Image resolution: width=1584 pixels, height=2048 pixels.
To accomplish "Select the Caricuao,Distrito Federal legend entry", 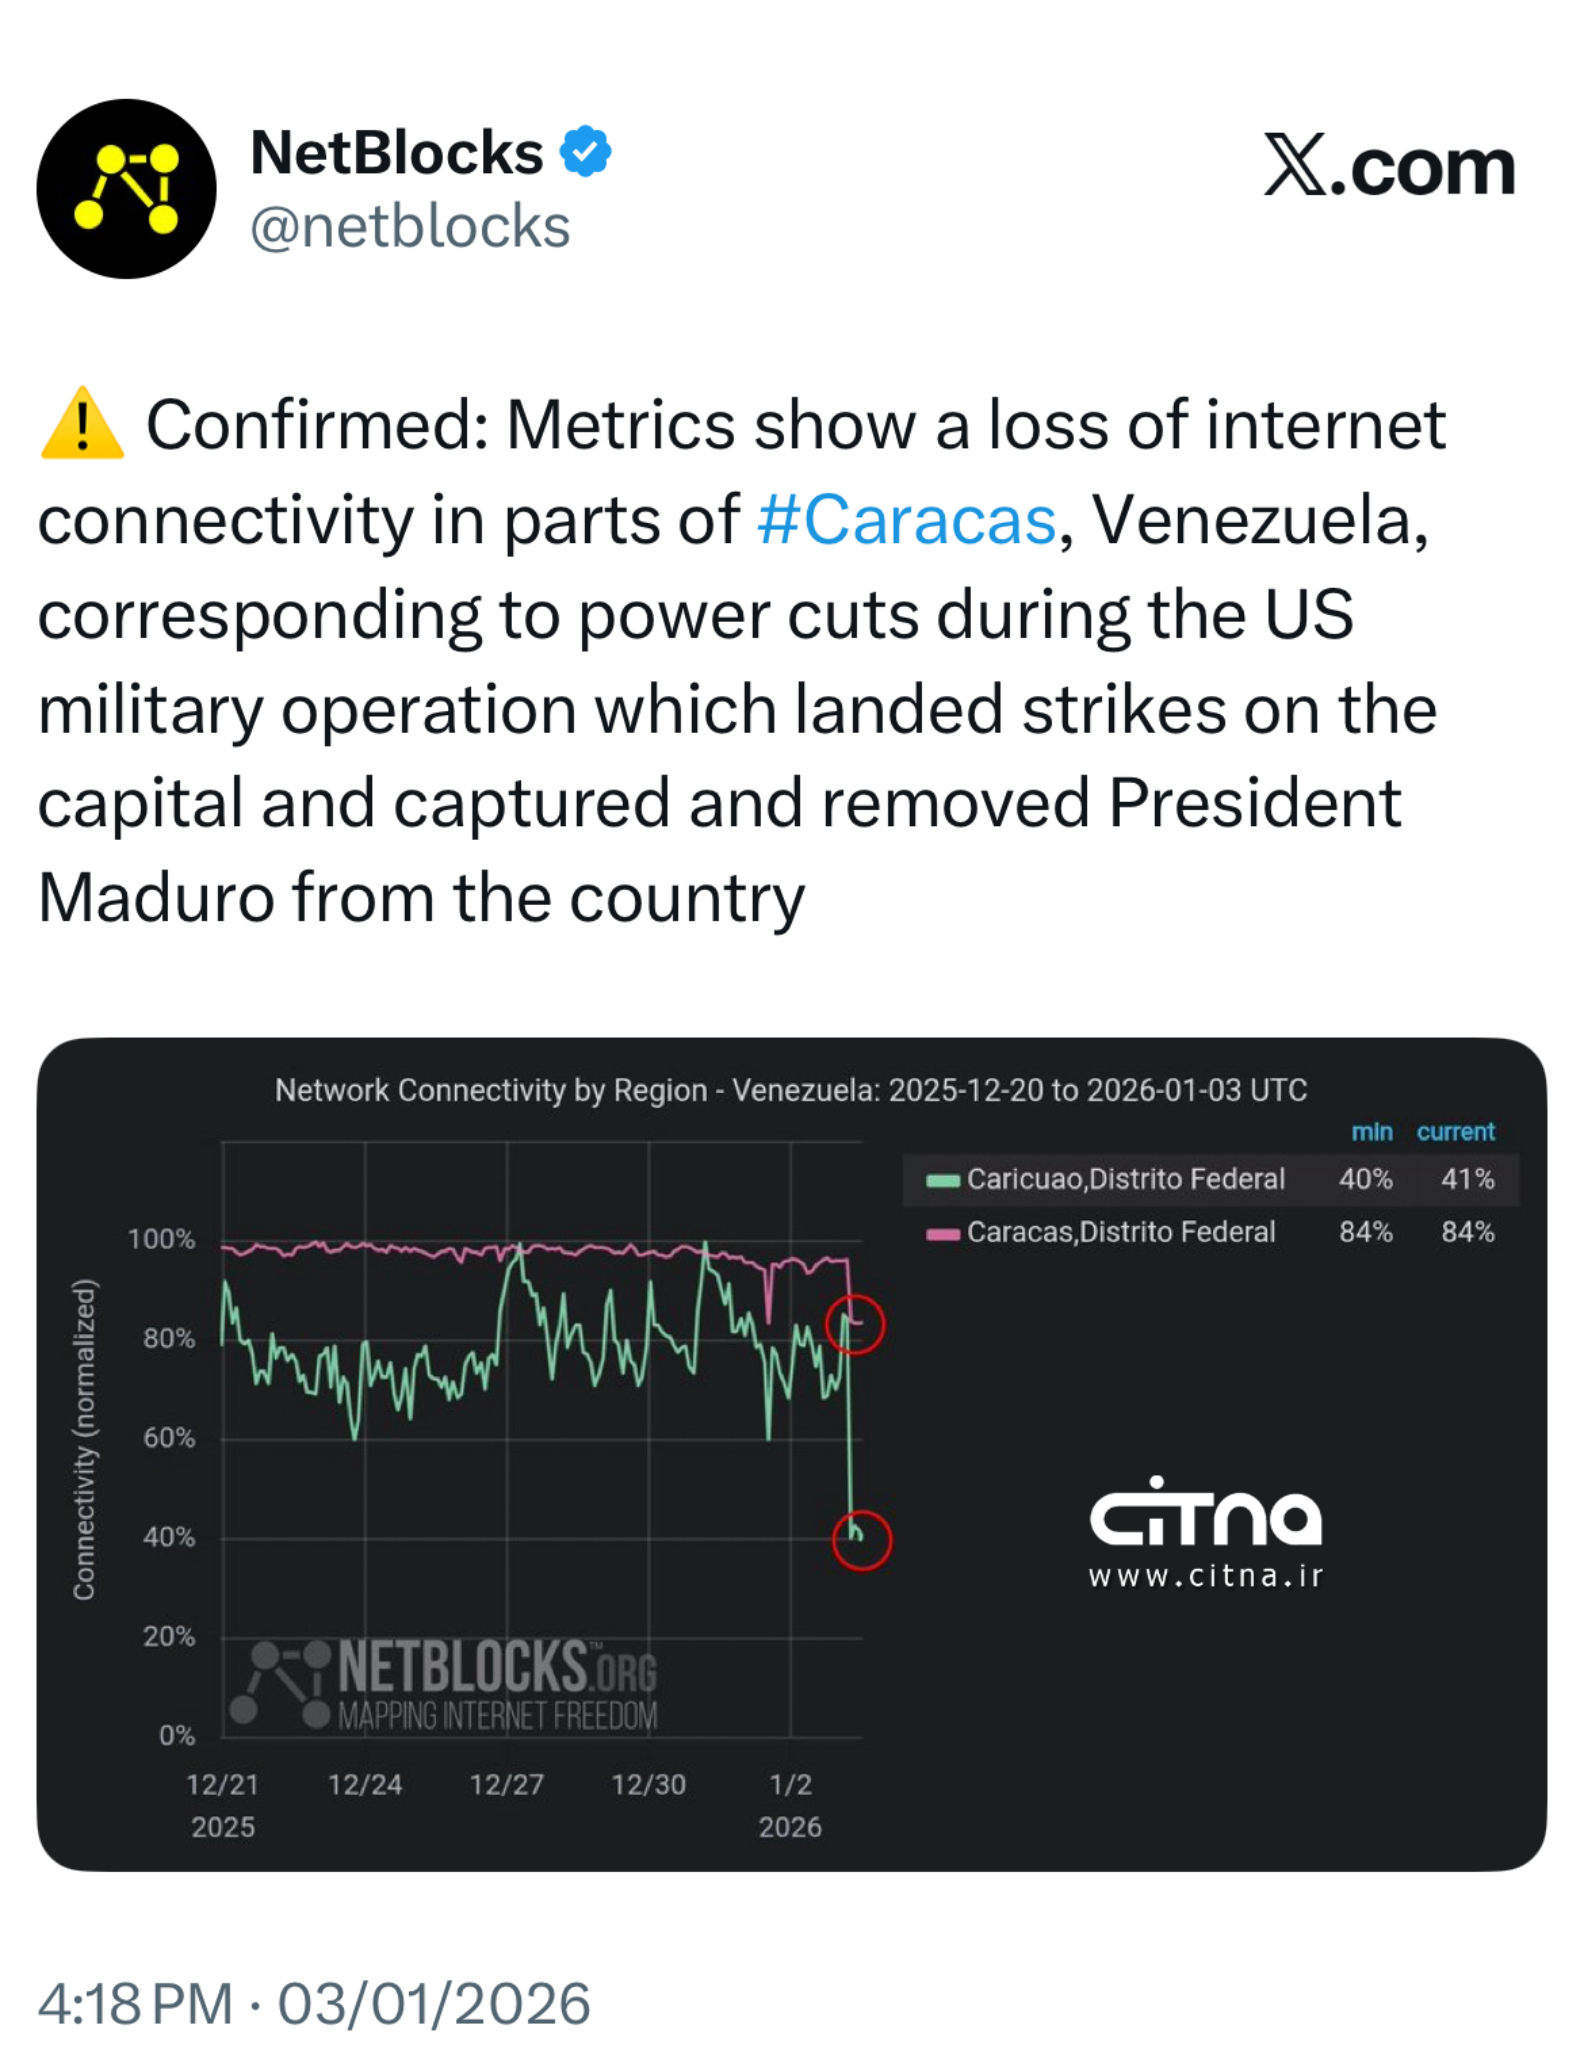I will pos(1125,1179).
